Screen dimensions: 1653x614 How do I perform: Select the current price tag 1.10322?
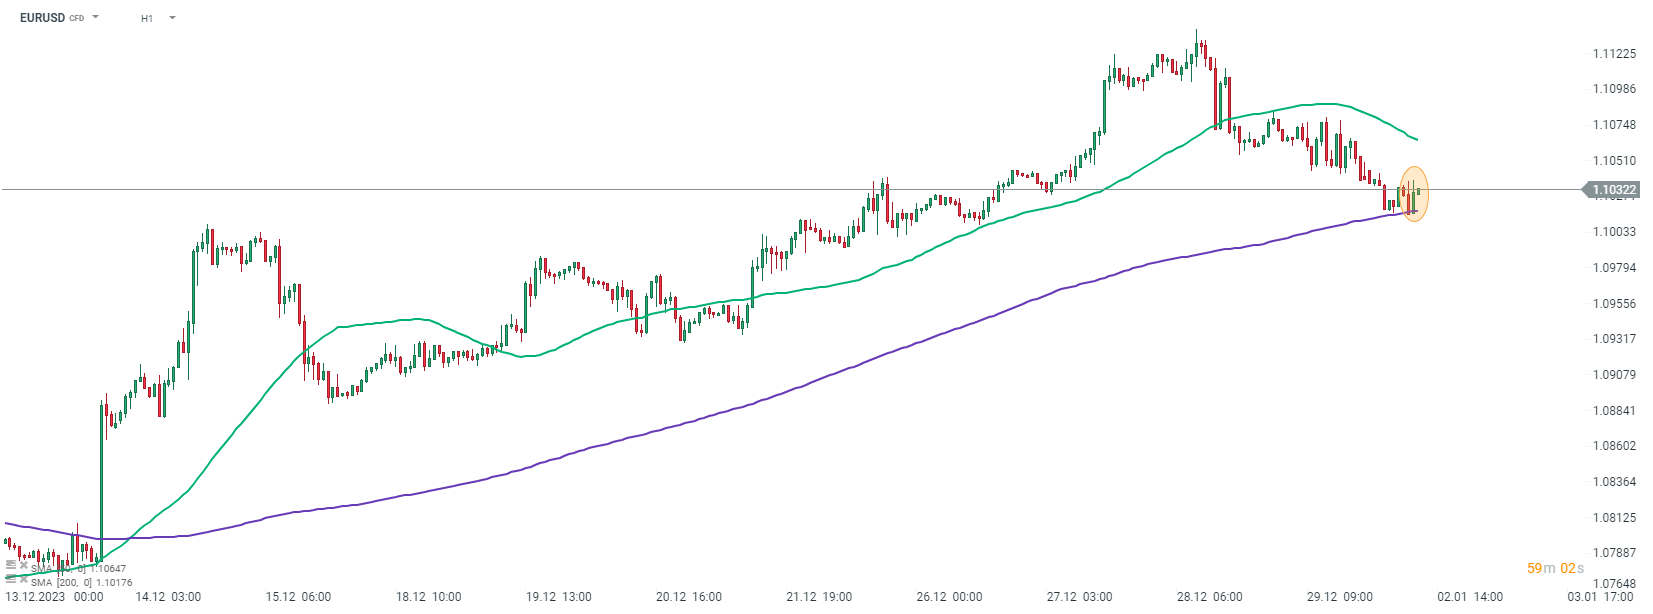[x=1613, y=190]
